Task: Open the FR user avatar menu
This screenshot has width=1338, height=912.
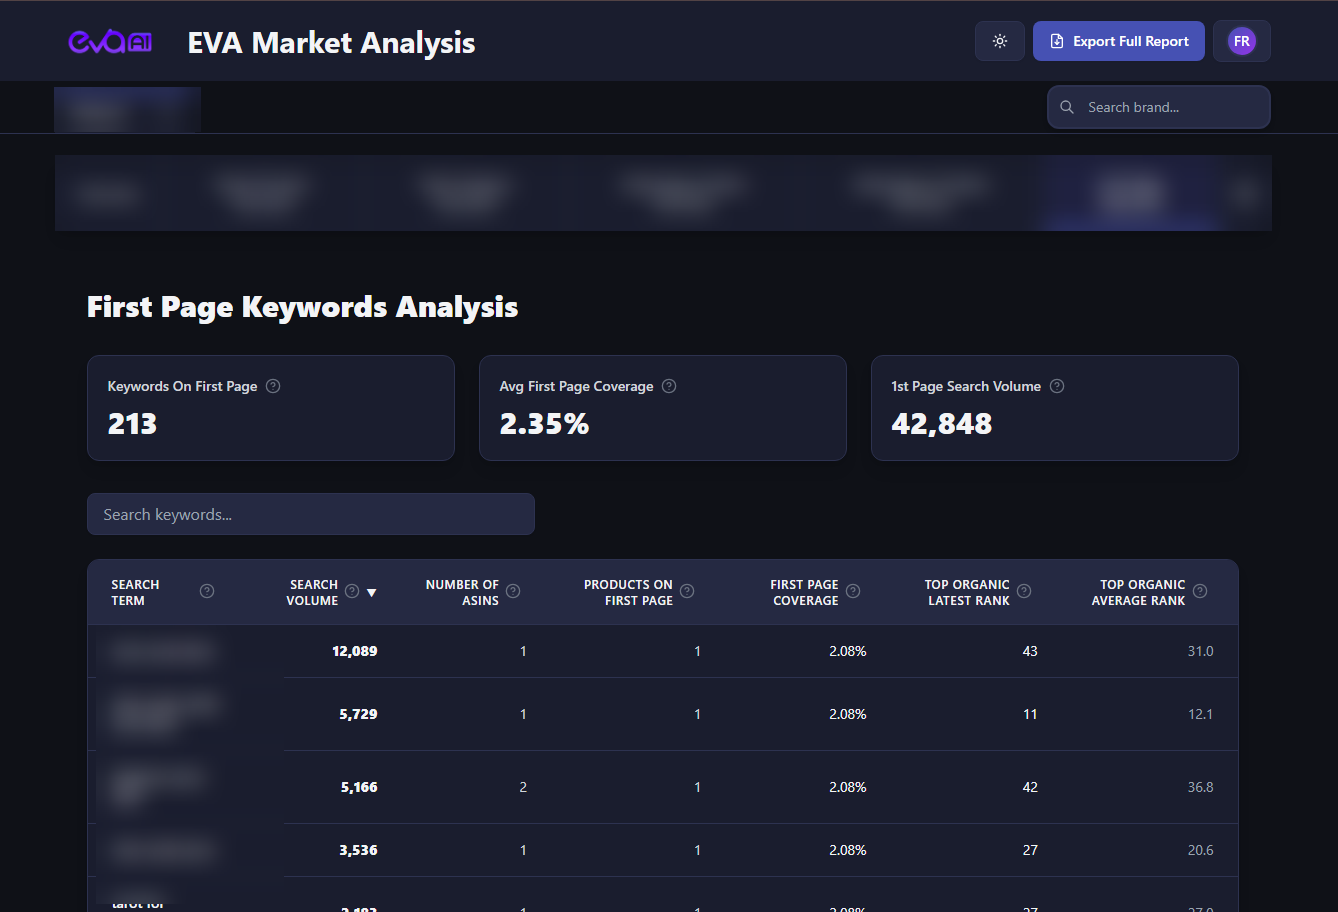Action: [1241, 42]
